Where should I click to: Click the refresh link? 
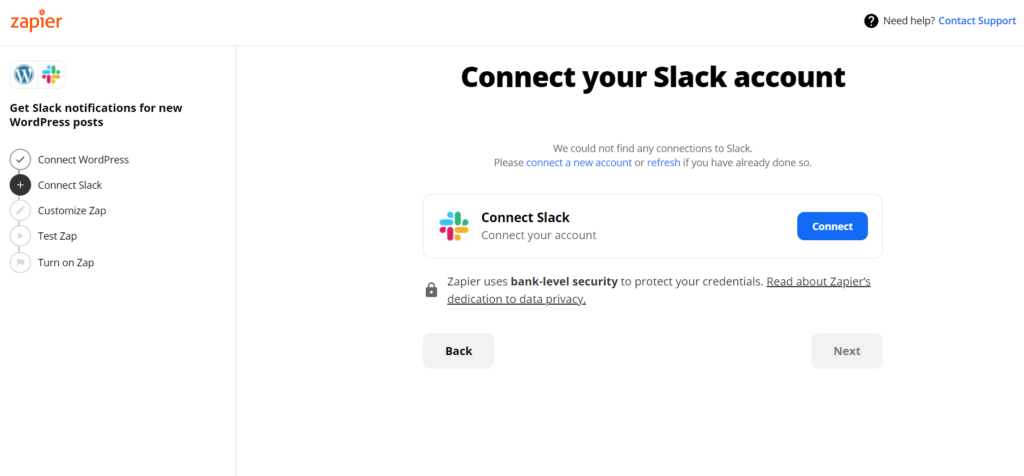tap(664, 163)
